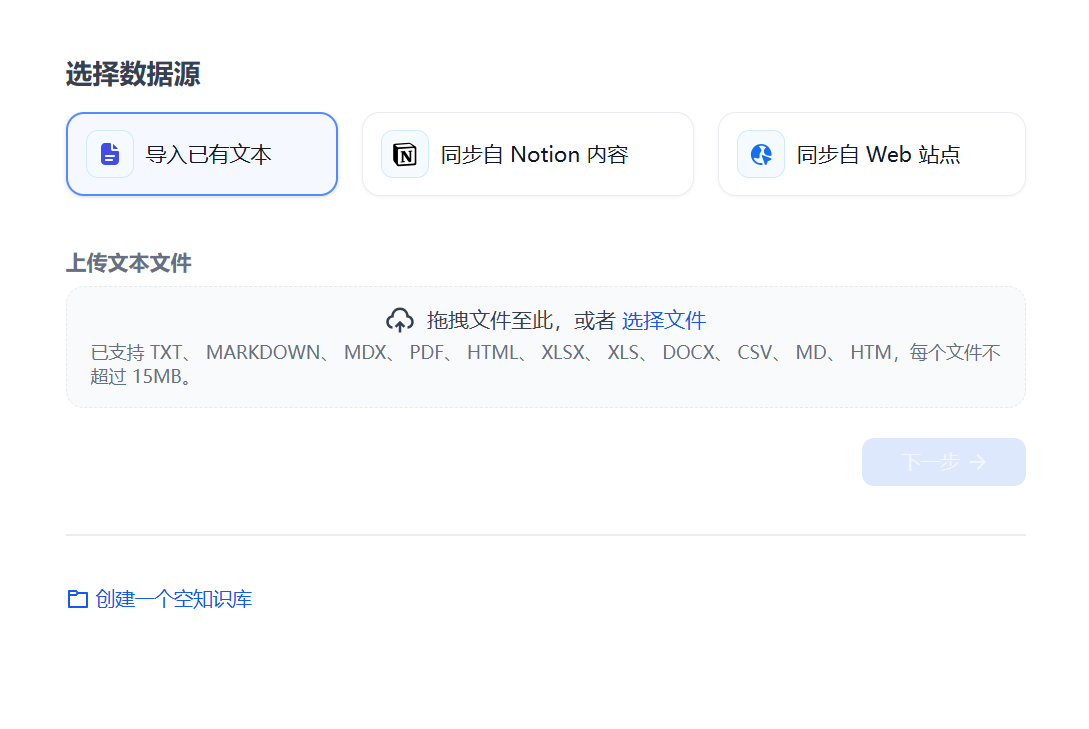Click the horizontal divider above 创建一个空知识库
The image size is (1089, 729).
(x=545, y=535)
